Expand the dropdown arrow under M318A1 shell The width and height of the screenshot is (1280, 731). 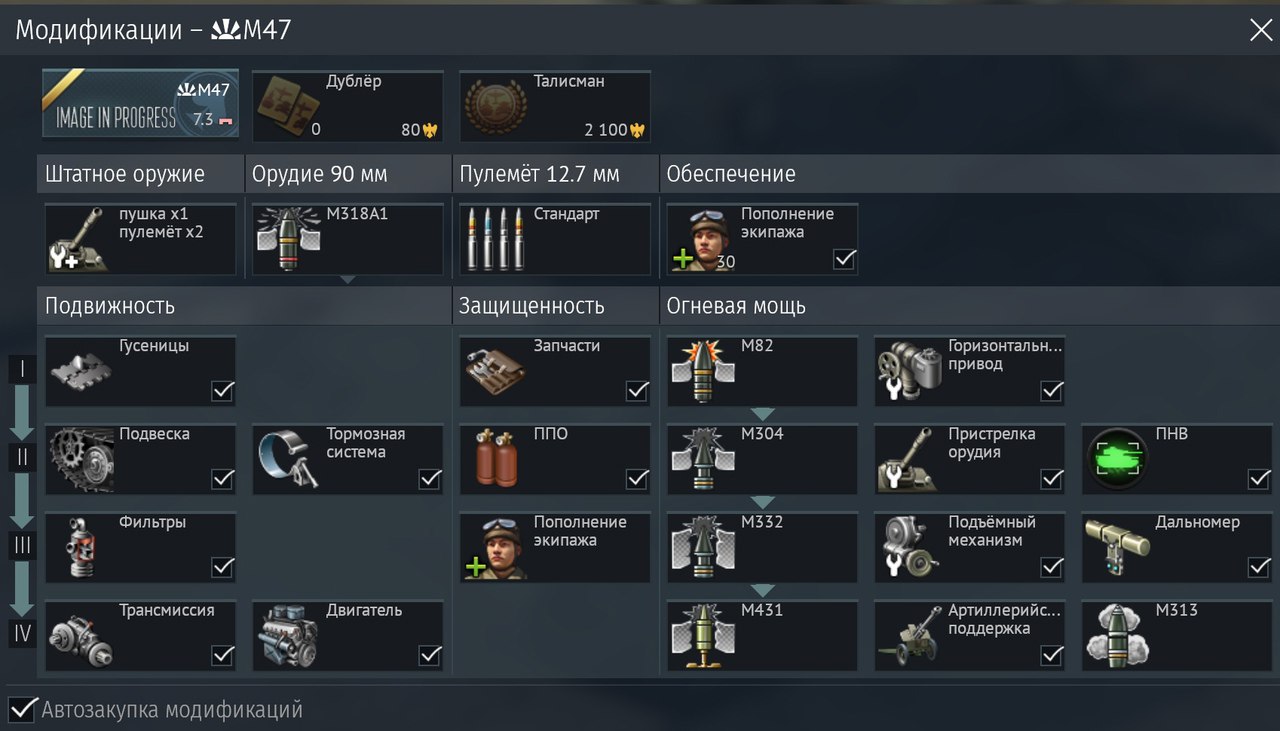click(347, 280)
